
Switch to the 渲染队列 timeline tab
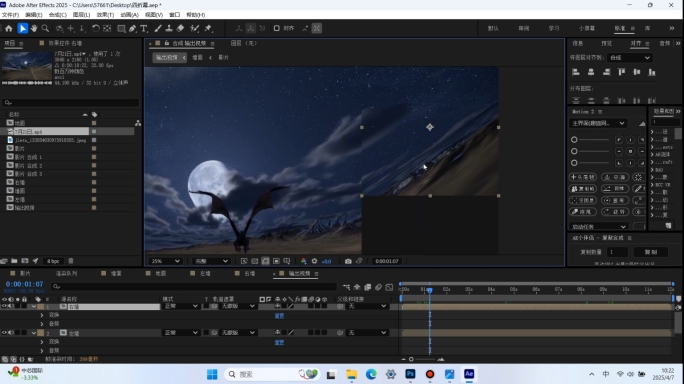point(66,274)
